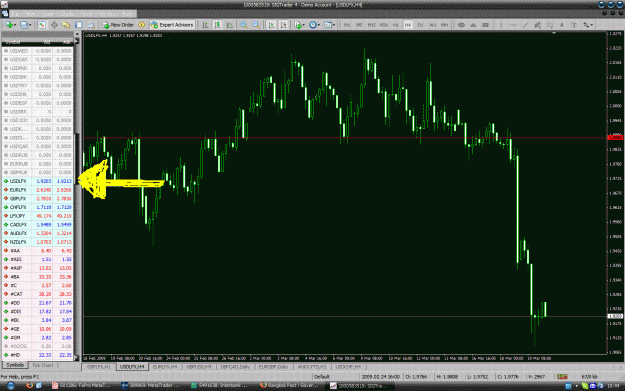Switch to GBPLFX,H1 chart tab

98,366
